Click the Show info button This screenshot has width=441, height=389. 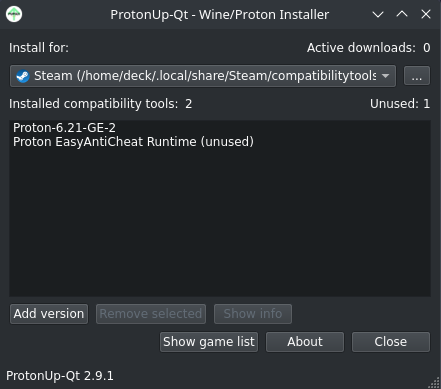pos(253,314)
